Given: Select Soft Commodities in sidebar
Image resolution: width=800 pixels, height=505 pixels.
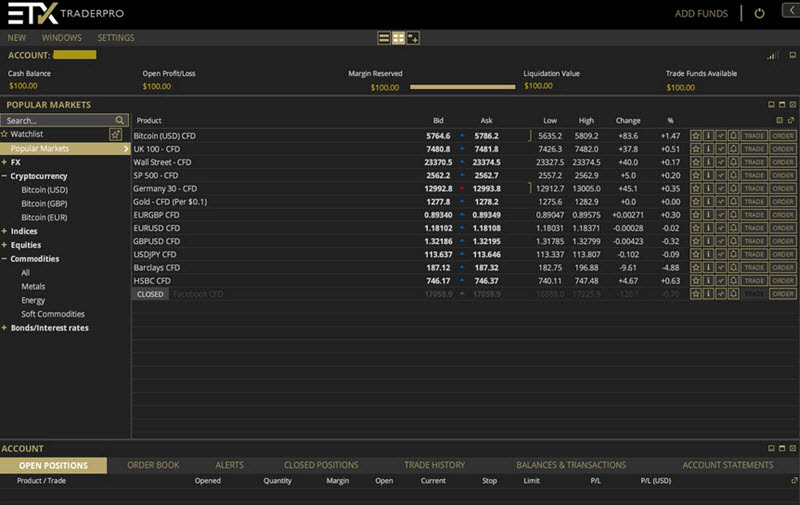Looking at the screenshot, I should 53,314.
